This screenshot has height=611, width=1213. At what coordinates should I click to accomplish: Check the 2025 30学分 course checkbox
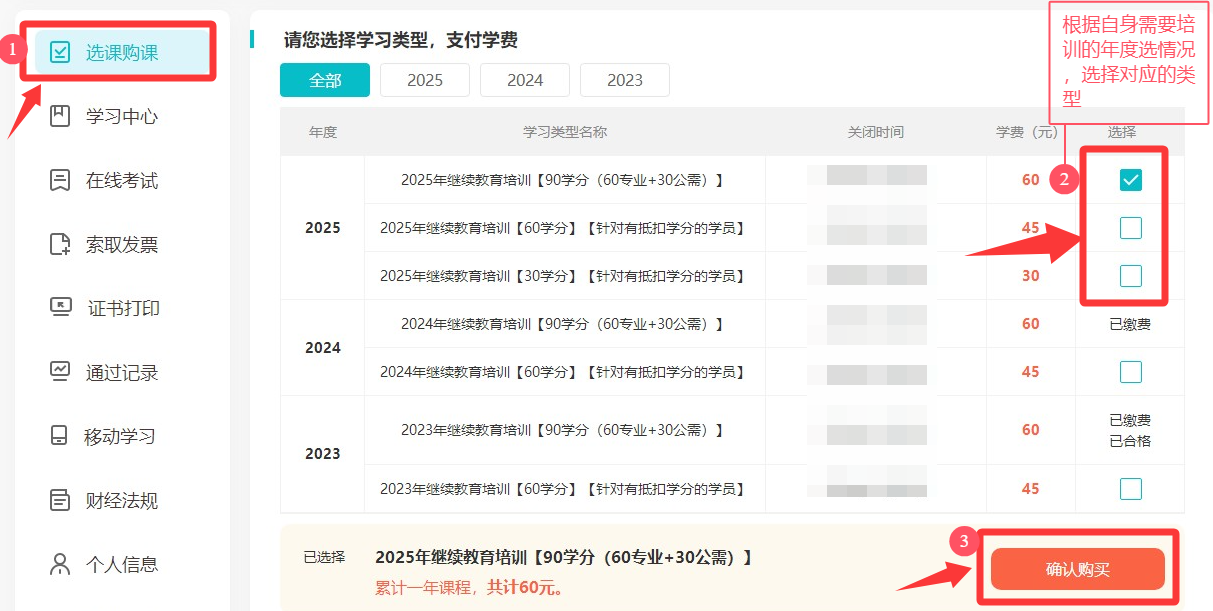[x=1130, y=276]
